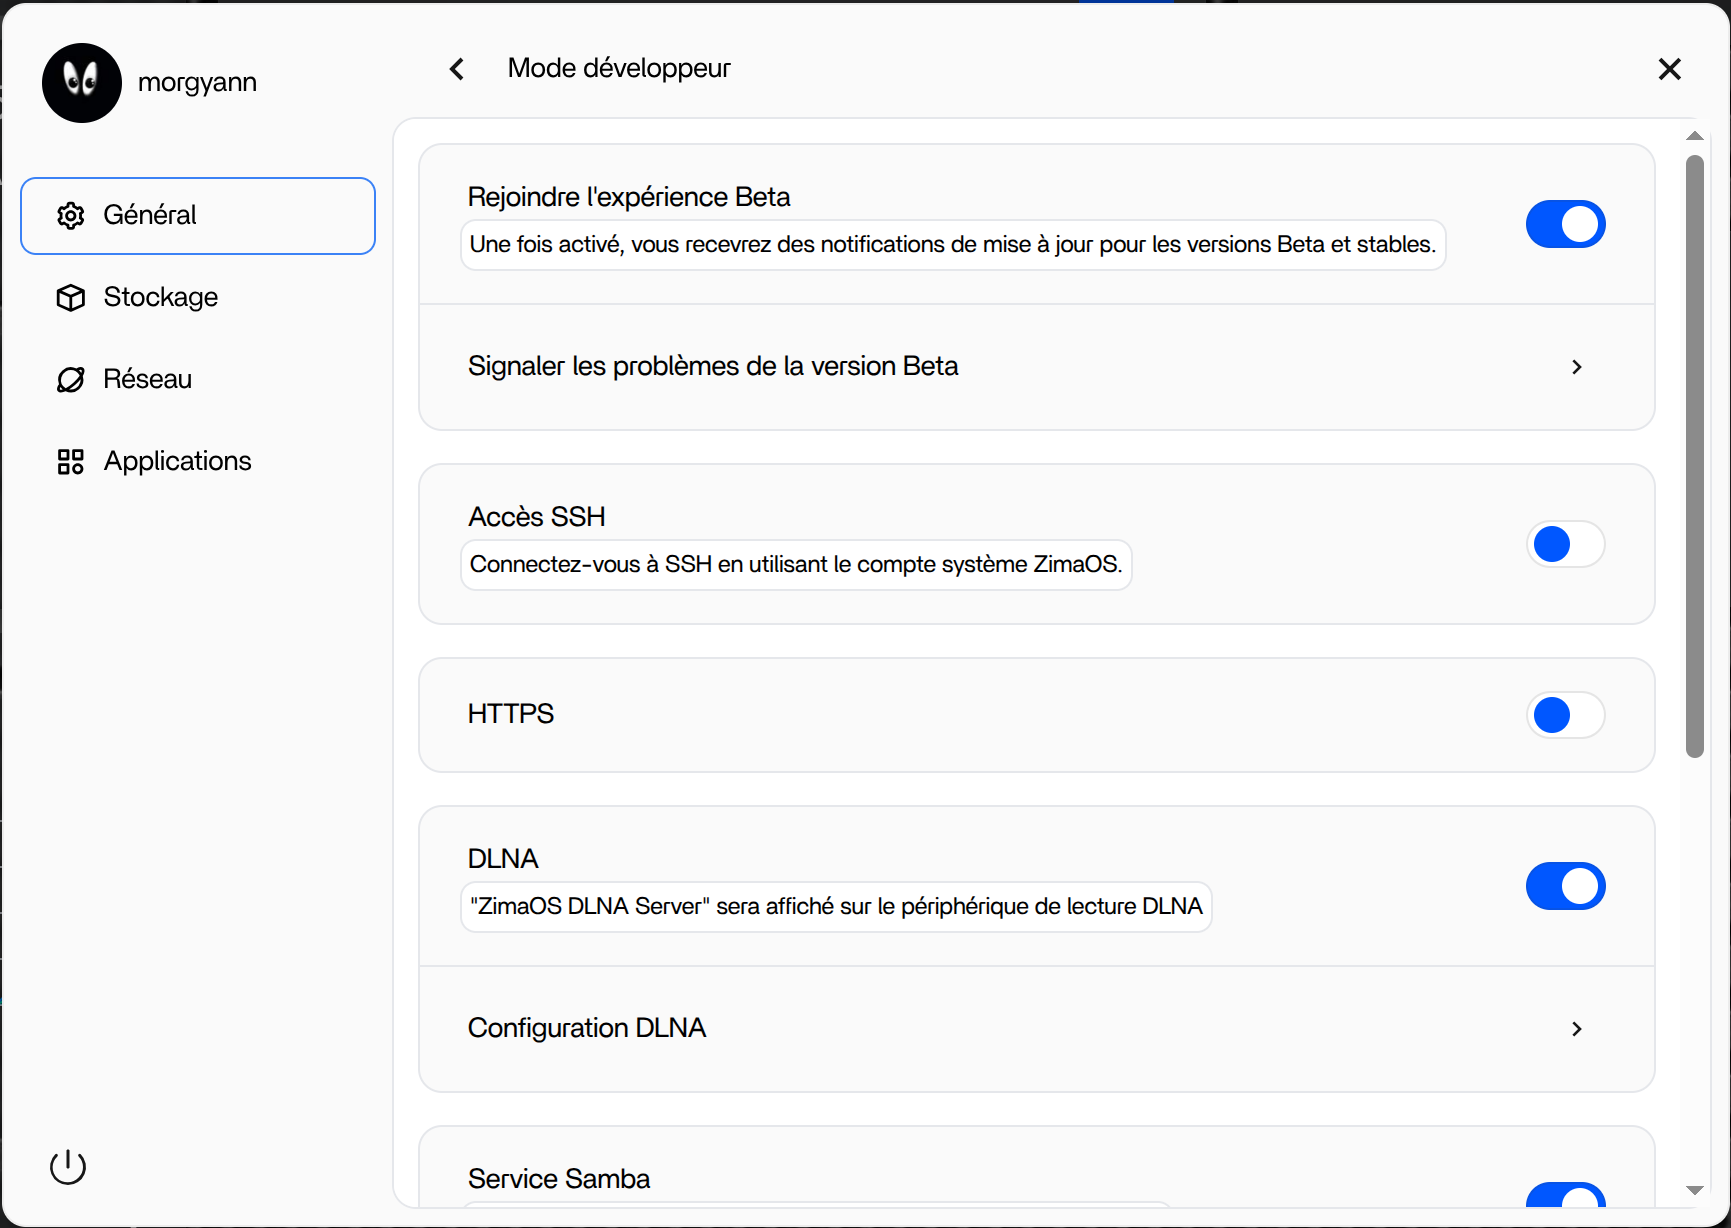Click the scrollbar down arrow
Image resolution: width=1731 pixels, height=1228 pixels.
(x=1694, y=1190)
